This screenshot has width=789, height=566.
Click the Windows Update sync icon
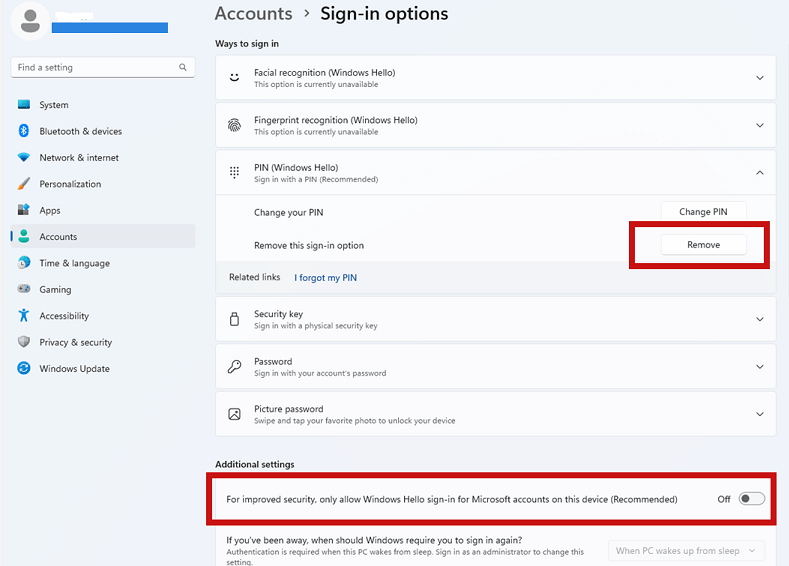[x=24, y=368]
